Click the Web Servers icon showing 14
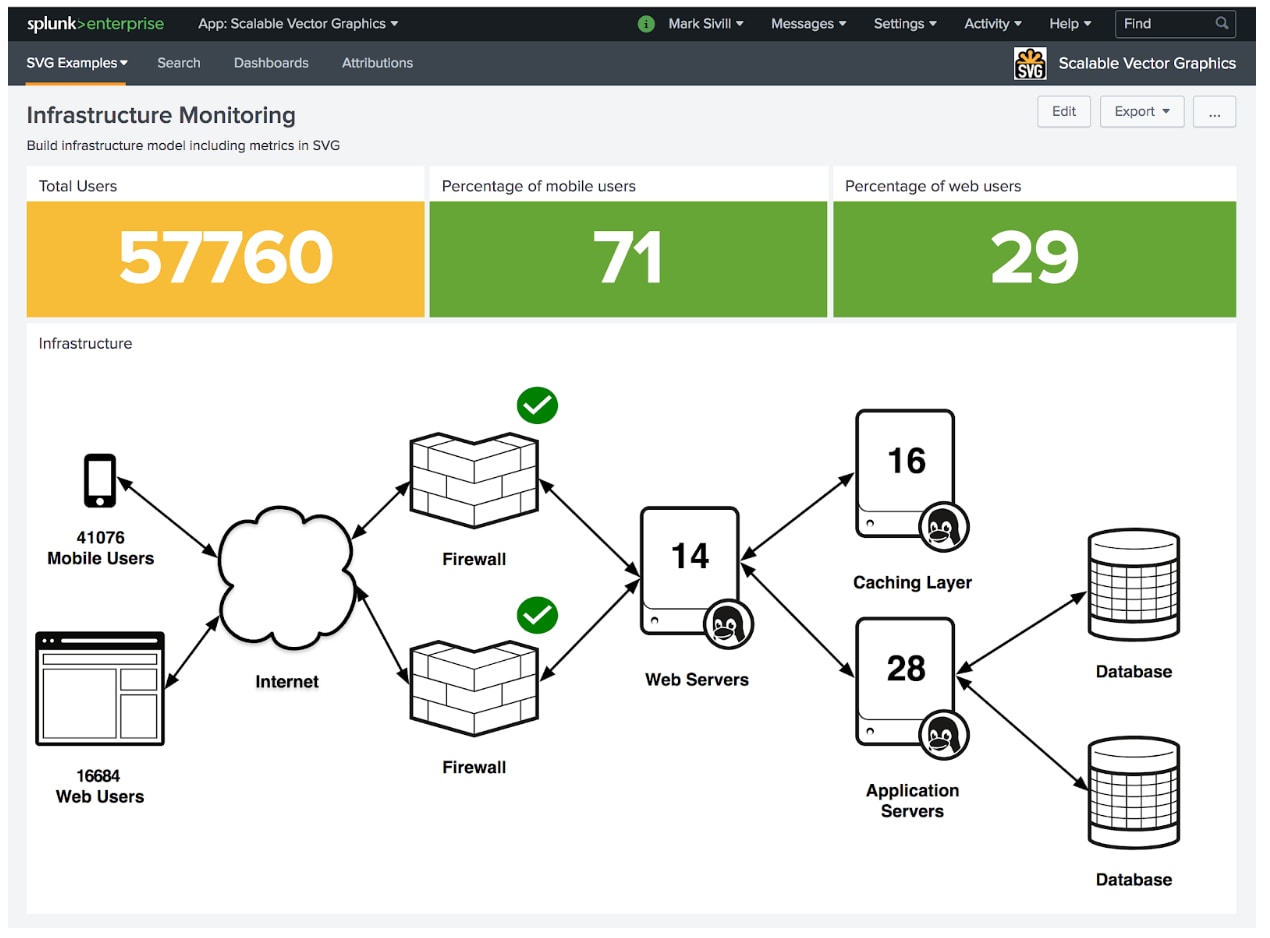 tap(690, 571)
